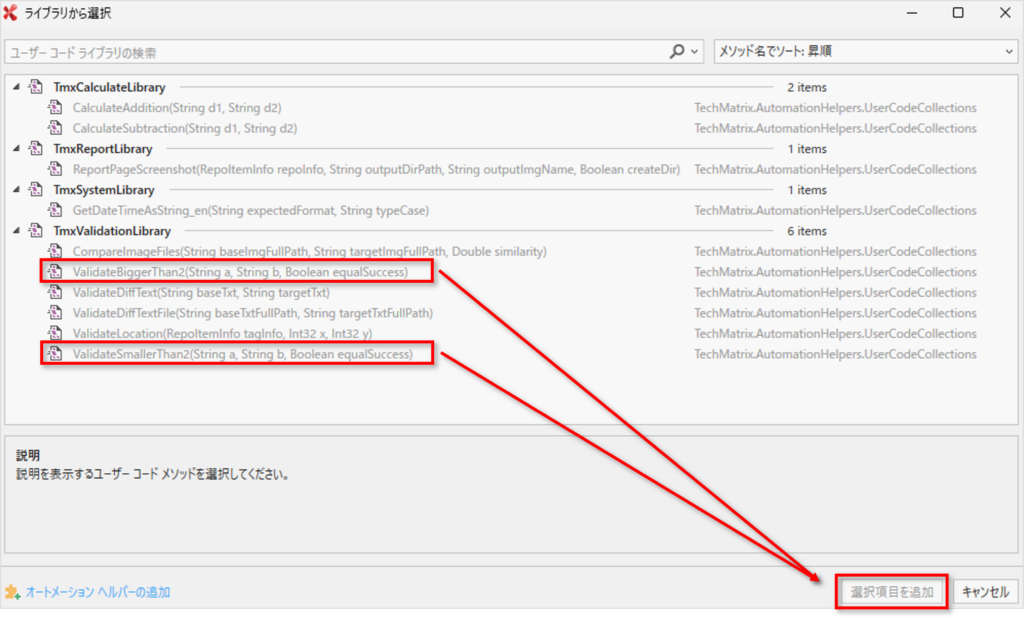Click the search magnifier icon
The height and width of the screenshot is (618, 1024).
click(678, 52)
